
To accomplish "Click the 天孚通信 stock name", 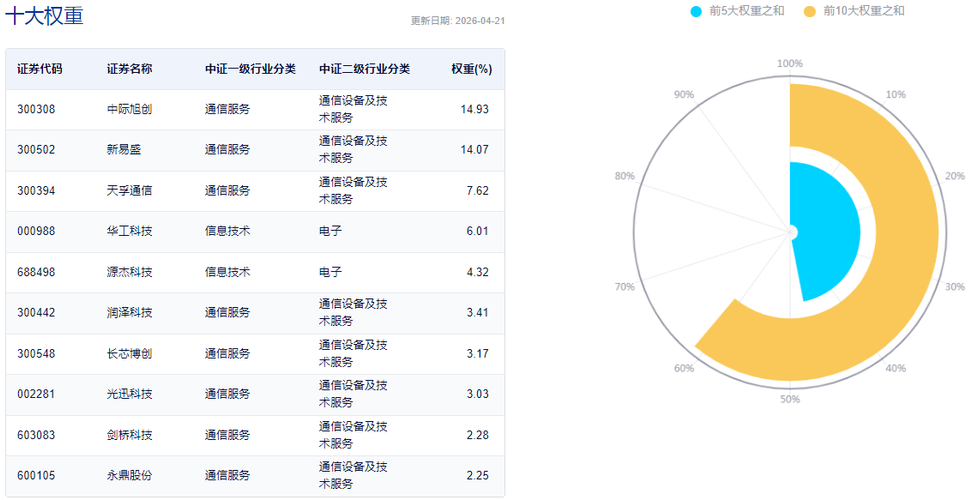I will pos(129,190).
